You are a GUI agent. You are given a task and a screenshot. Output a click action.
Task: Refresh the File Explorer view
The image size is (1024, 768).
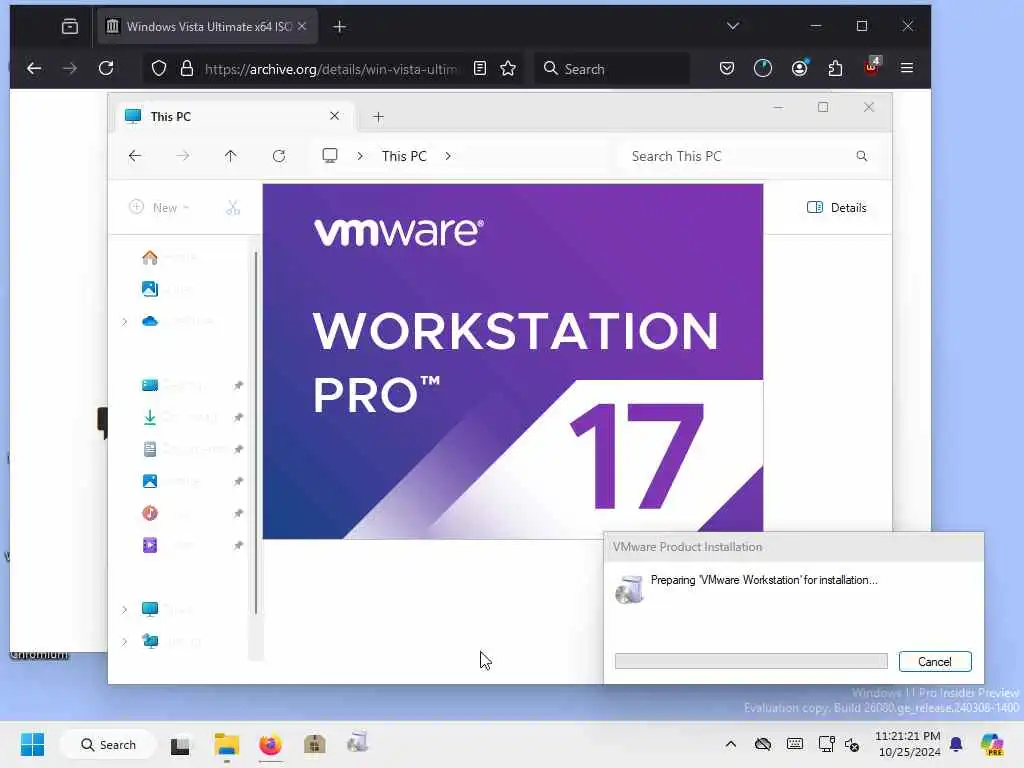[x=279, y=155]
